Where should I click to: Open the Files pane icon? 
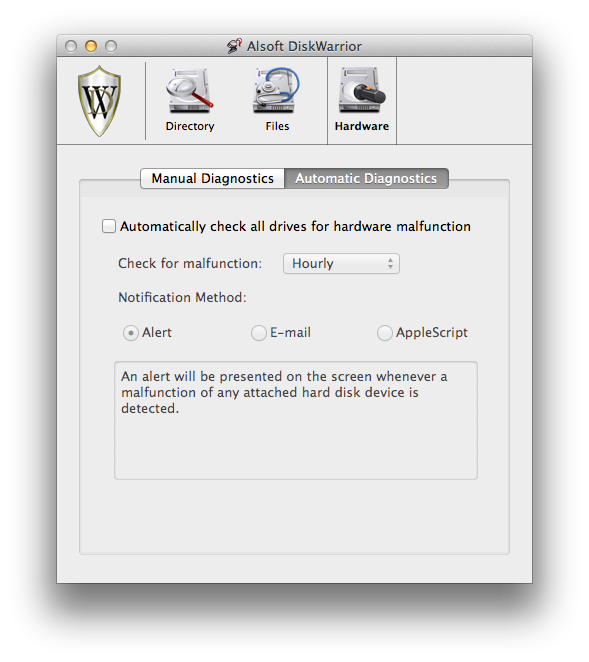pyautogui.click(x=277, y=100)
